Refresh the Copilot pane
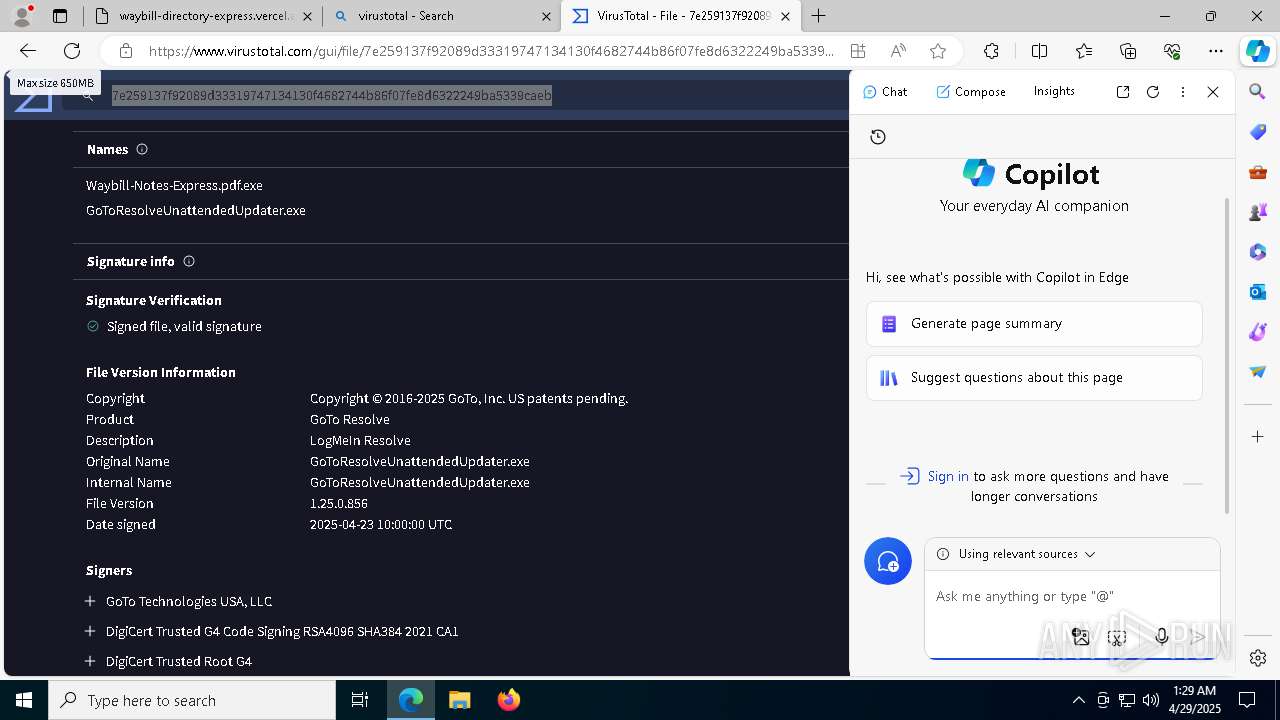Viewport: 1280px width, 720px height. click(1153, 91)
